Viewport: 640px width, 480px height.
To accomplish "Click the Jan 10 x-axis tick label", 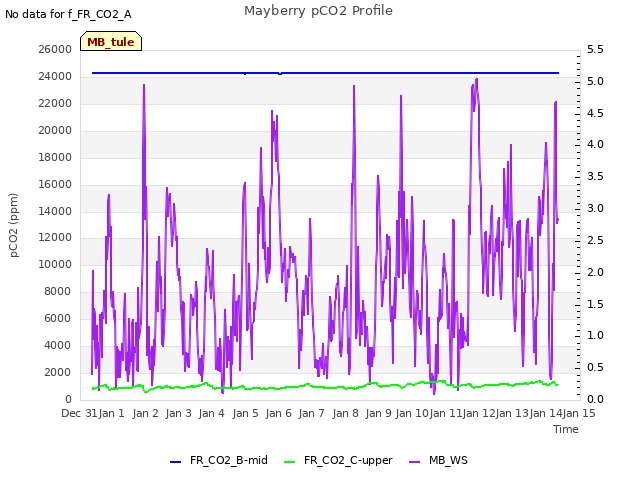I will (411, 413).
